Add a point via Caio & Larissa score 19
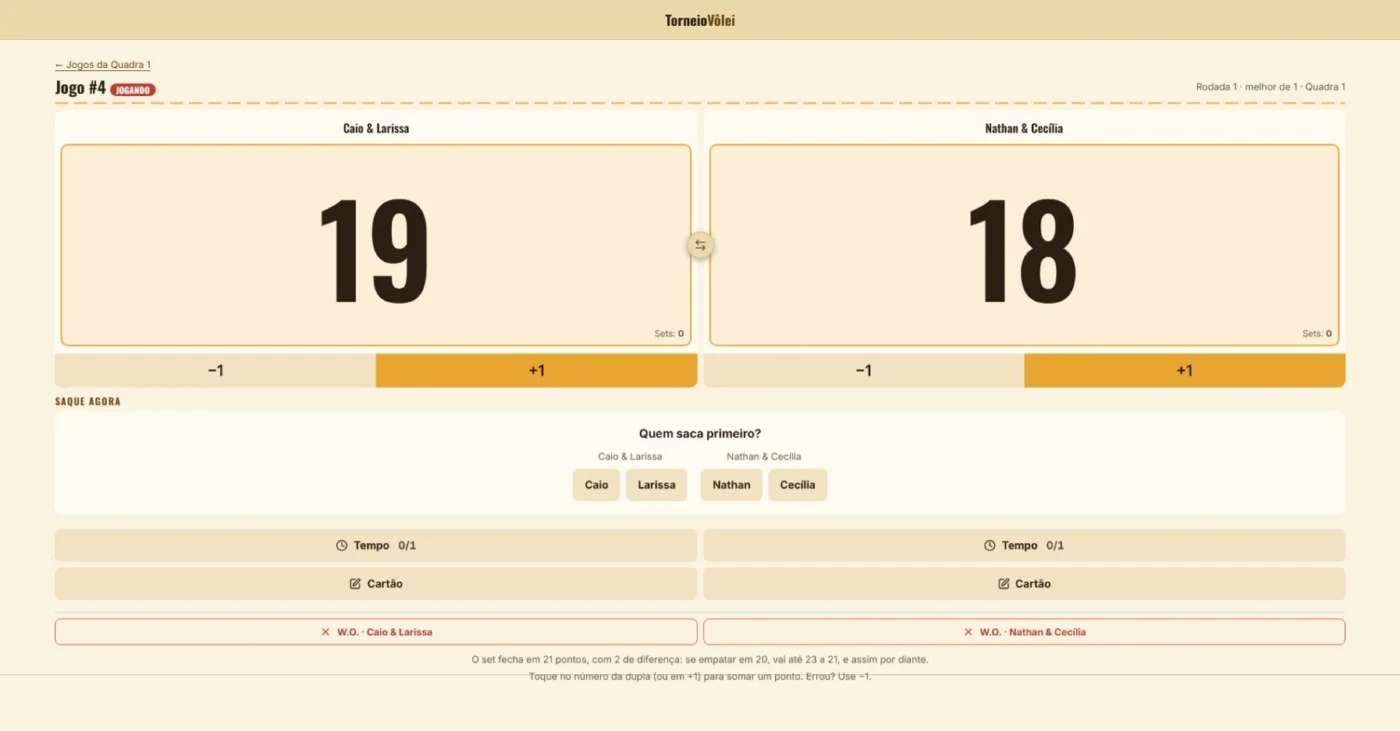 click(x=376, y=245)
